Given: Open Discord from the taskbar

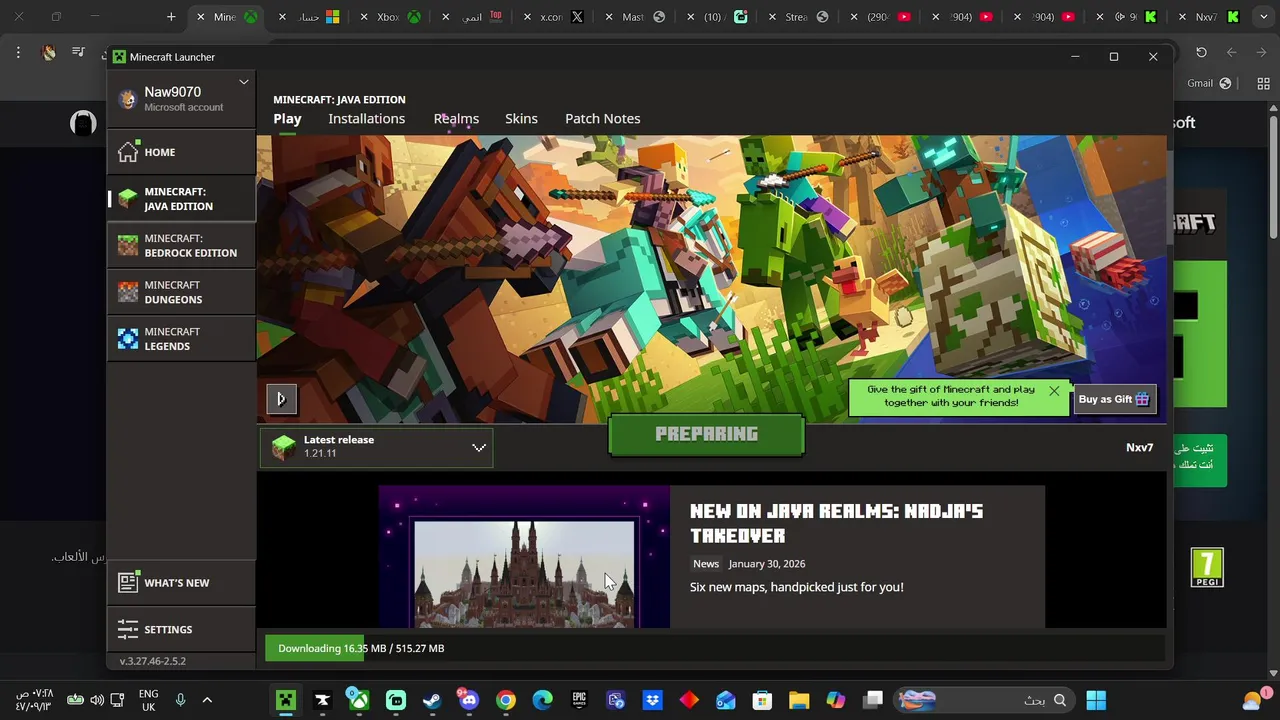Looking at the screenshot, I should point(468,699).
